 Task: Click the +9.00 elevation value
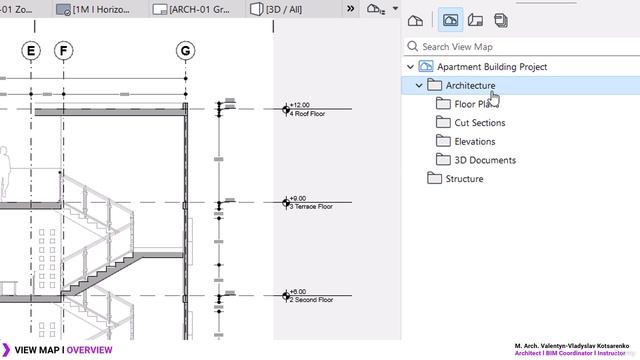[x=298, y=198]
